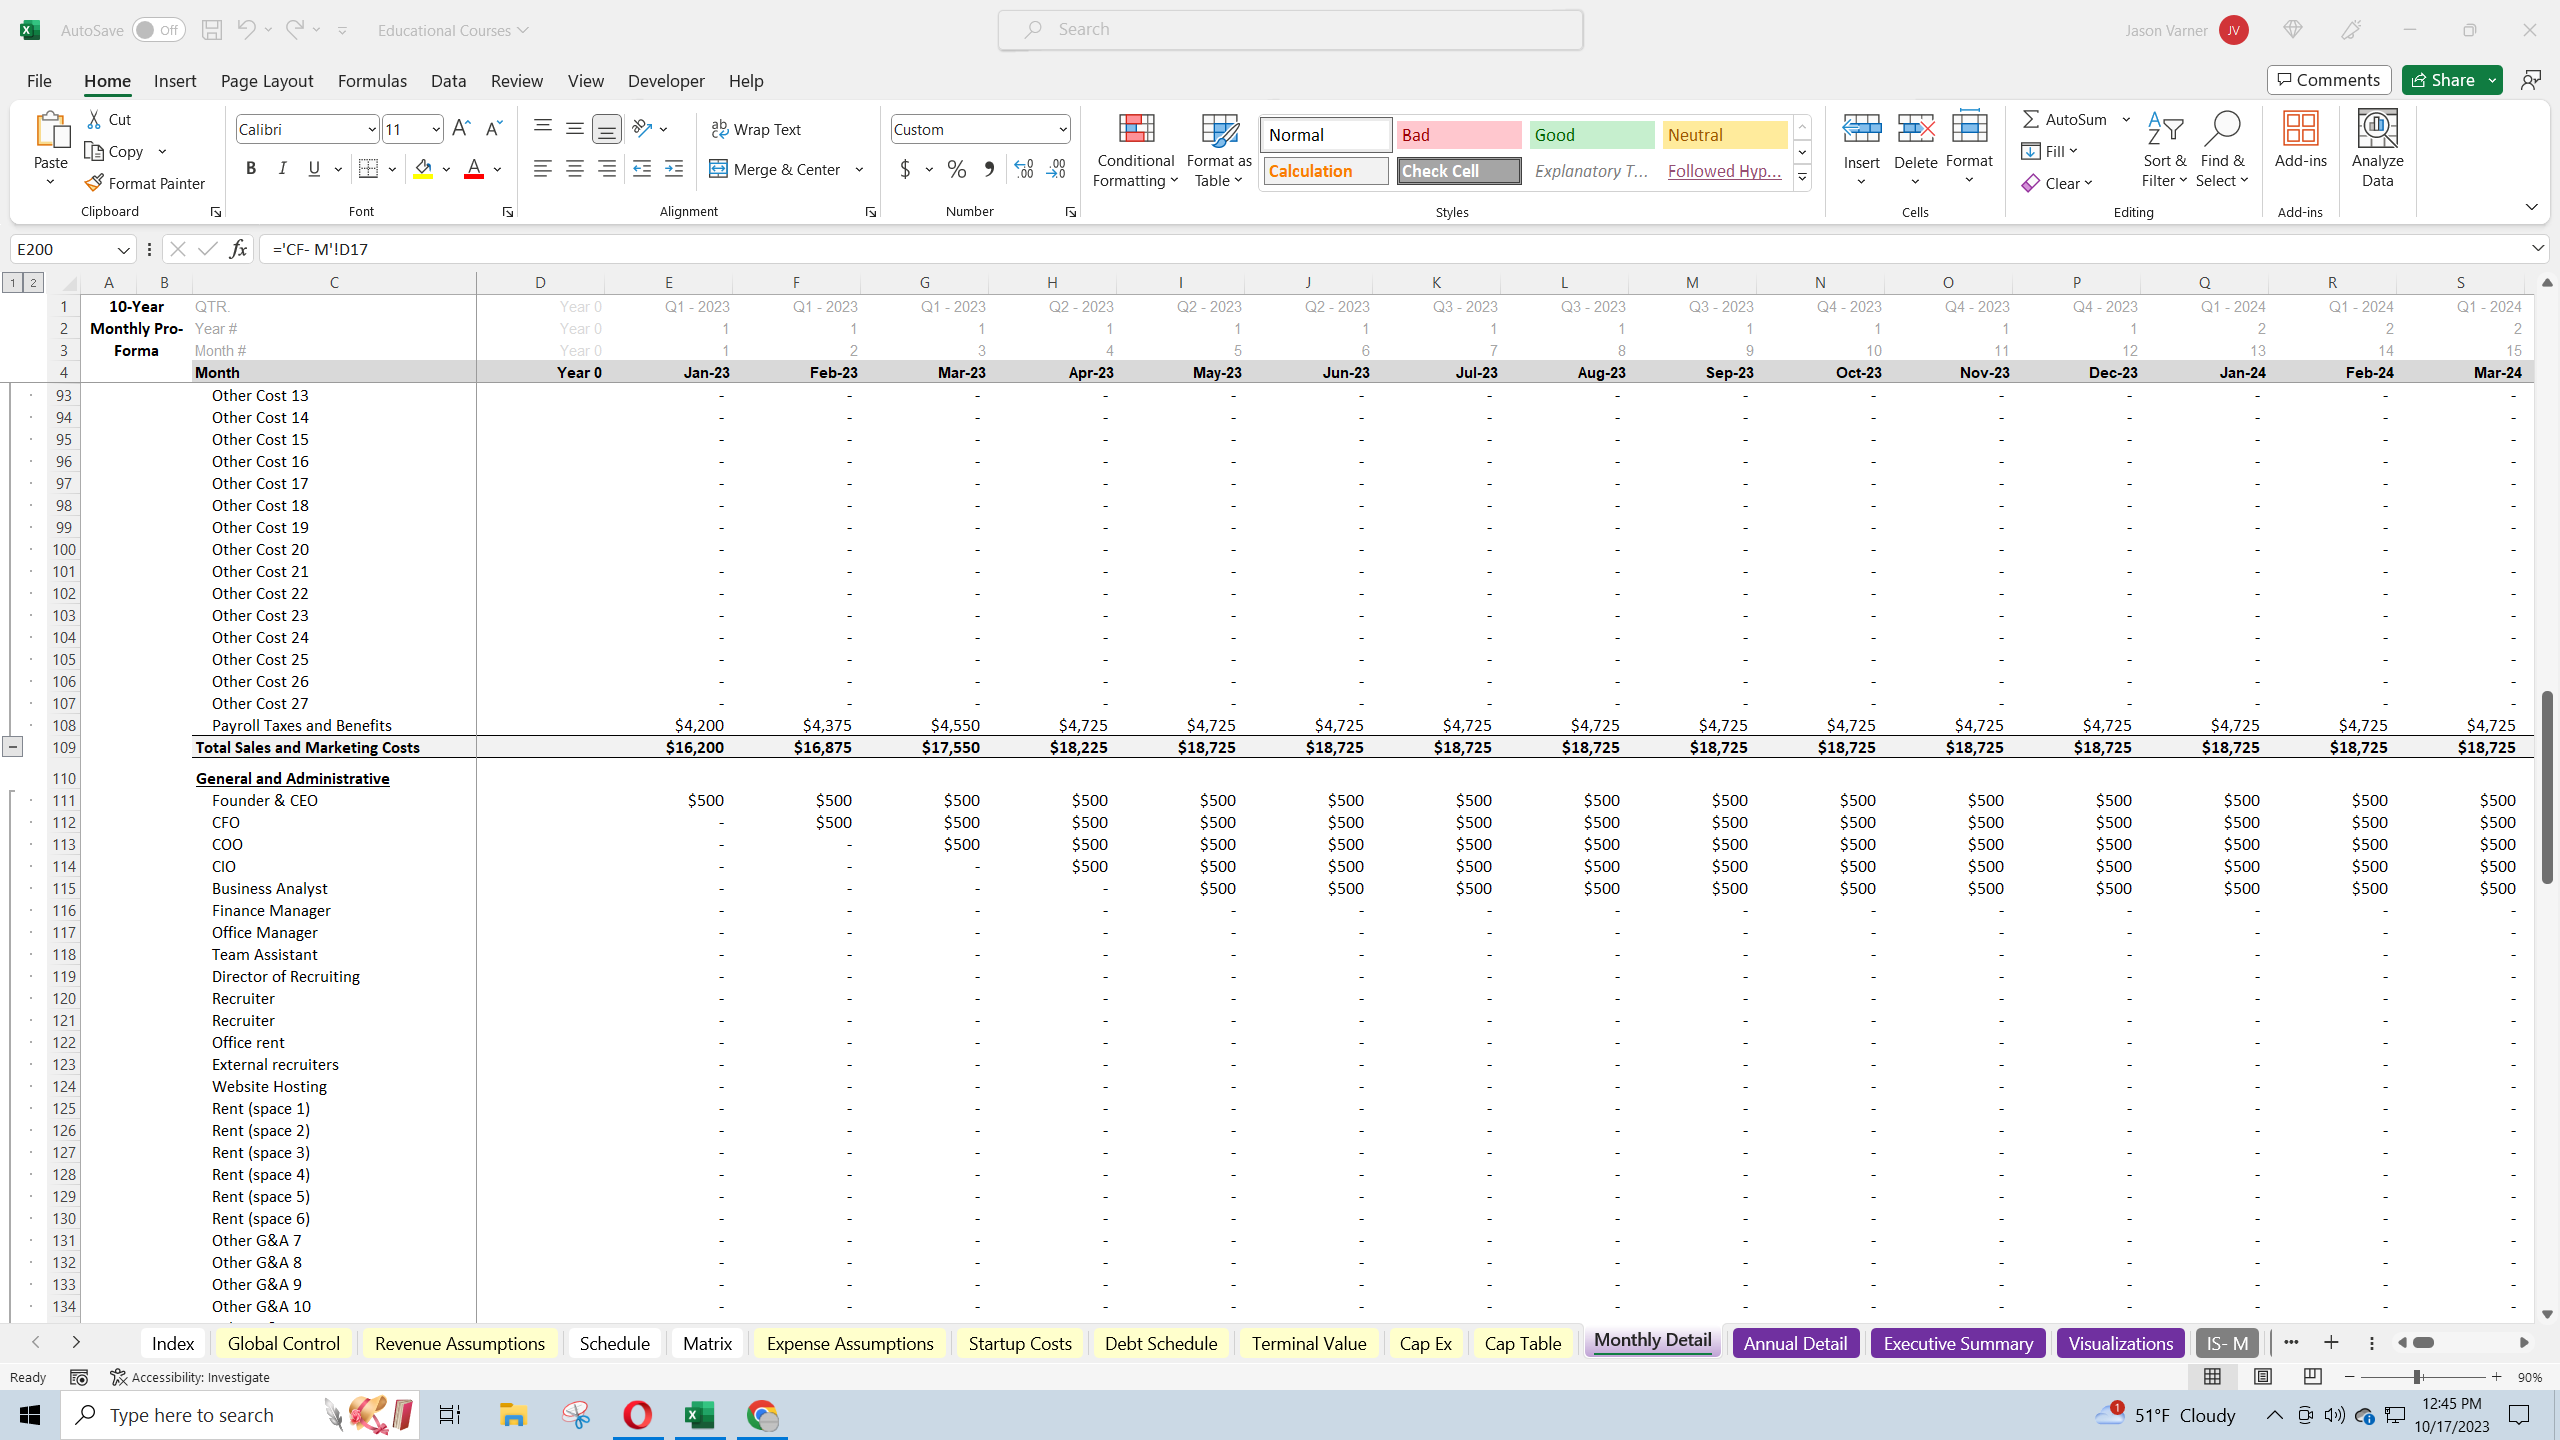Image resolution: width=2560 pixels, height=1440 pixels.
Task: Open the AutoSum dropdown arrow
Action: pos(2126,119)
